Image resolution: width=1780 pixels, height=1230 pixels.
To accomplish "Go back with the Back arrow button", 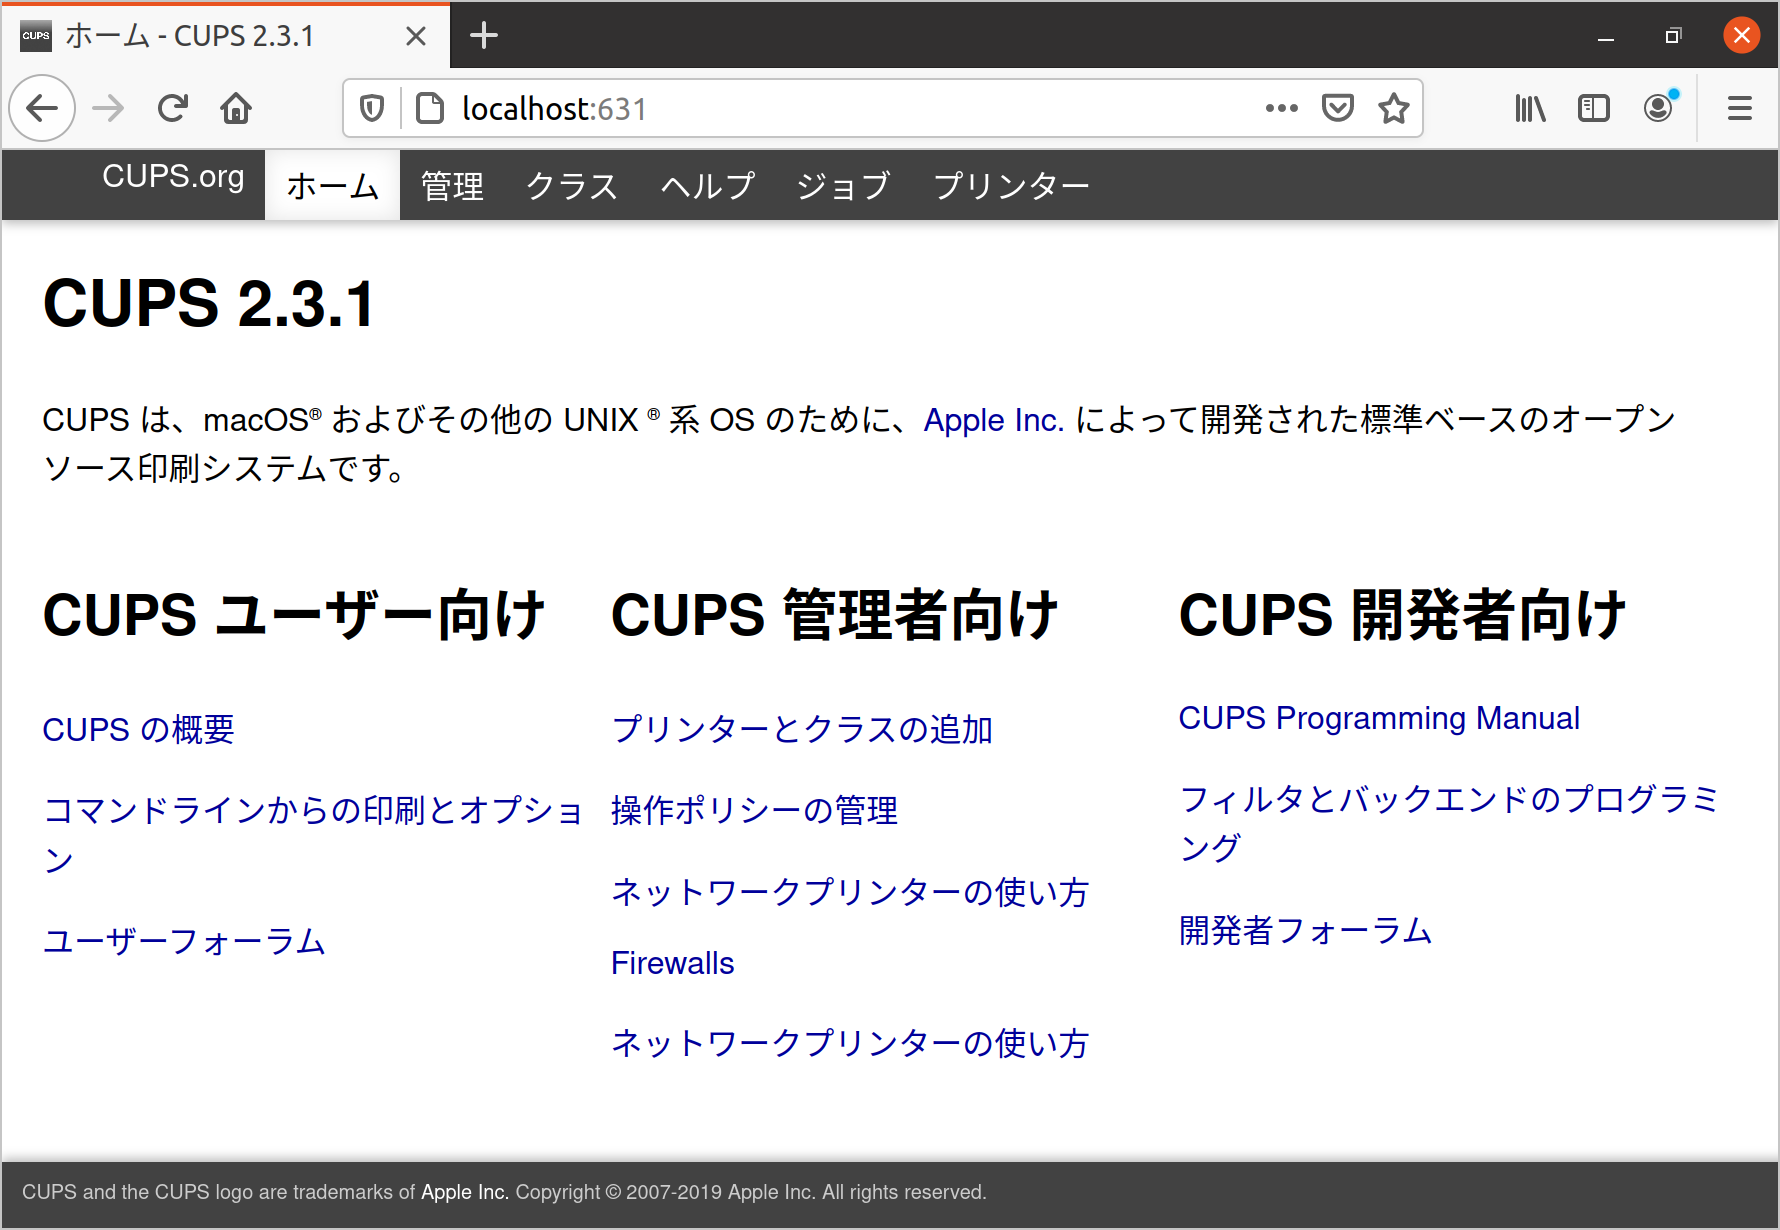I will pyautogui.click(x=42, y=108).
